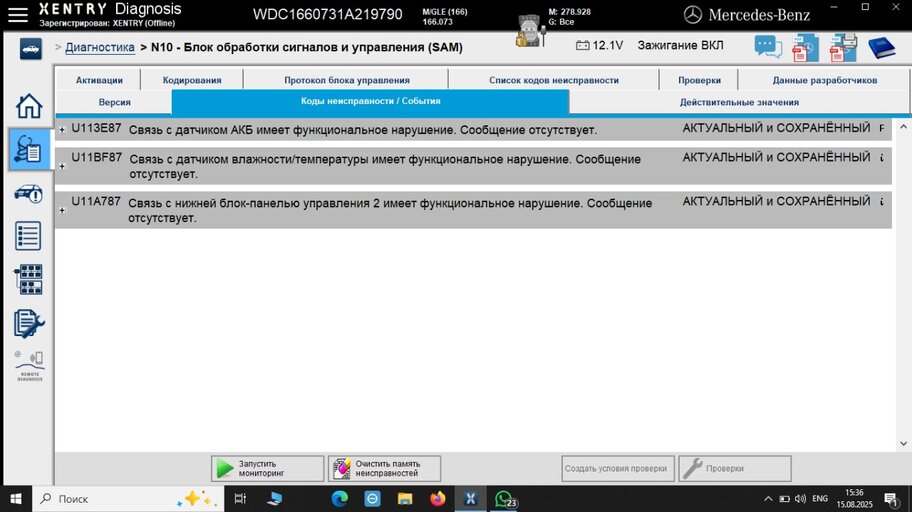Select the Diagnosis stethoscope icon in the sidebar
The height and width of the screenshot is (512, 912).
[x=28, y=150]
